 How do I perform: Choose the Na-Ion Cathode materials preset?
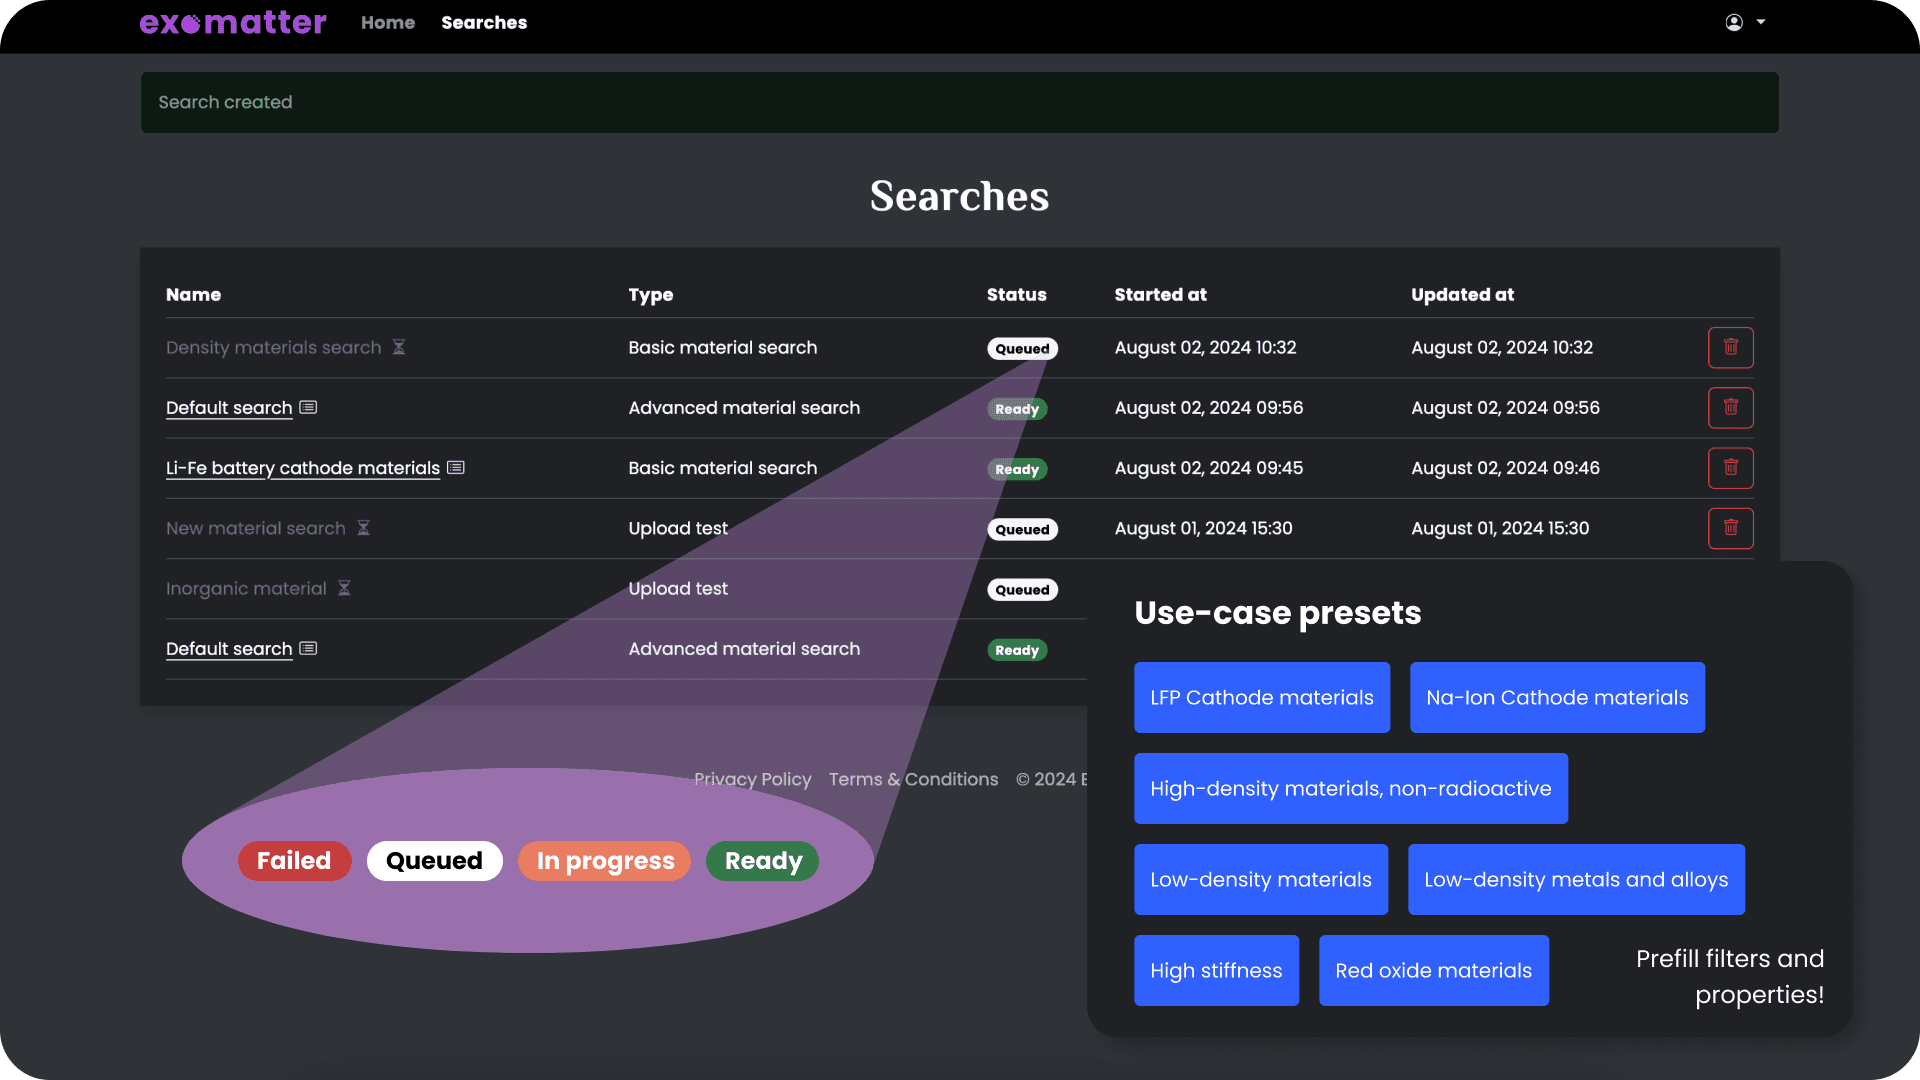[1556, 698]
